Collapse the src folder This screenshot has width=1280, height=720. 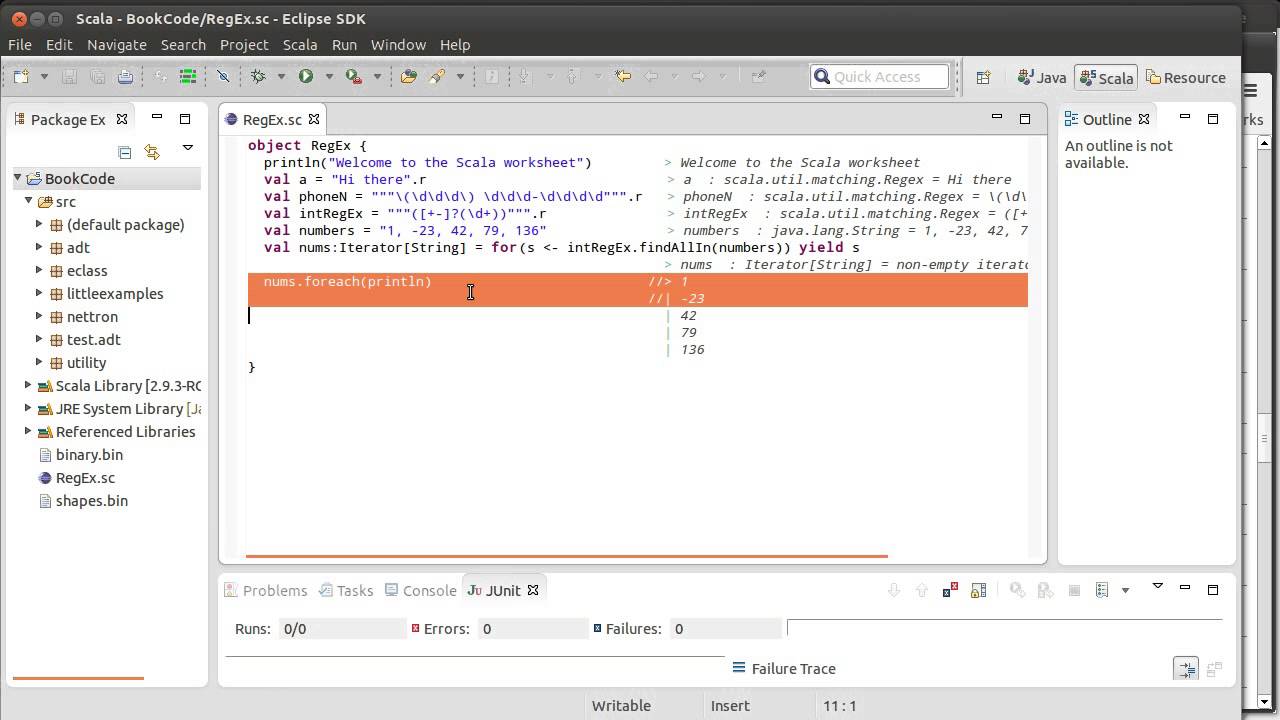pyautogui.click(x=29, y=202)
